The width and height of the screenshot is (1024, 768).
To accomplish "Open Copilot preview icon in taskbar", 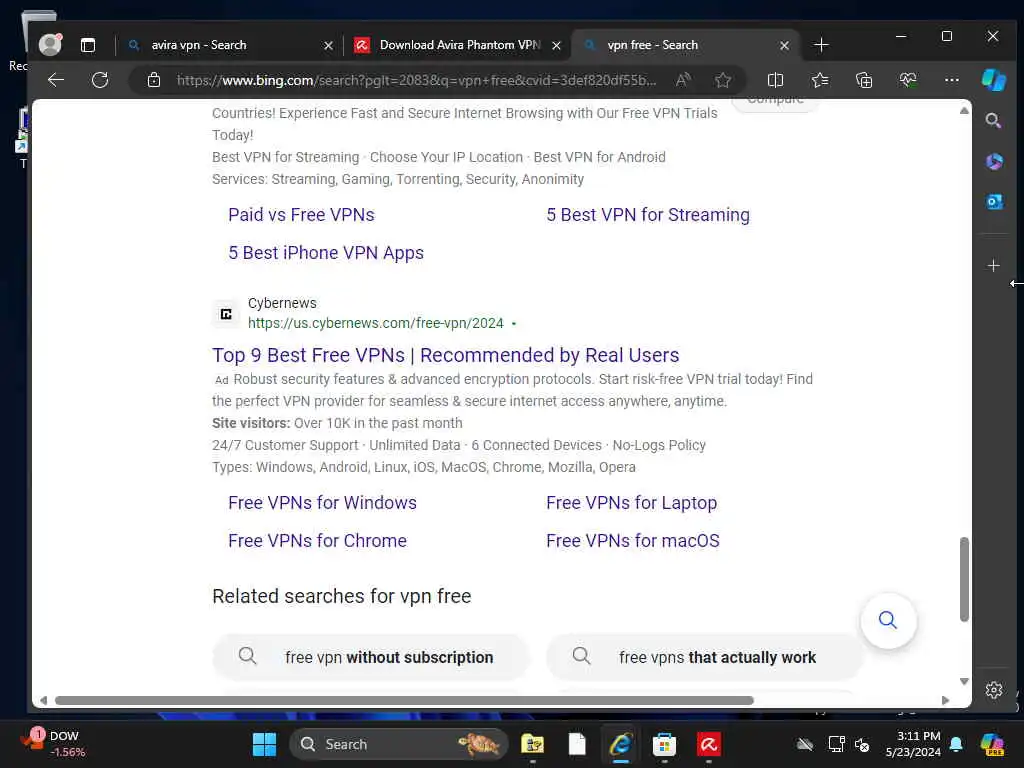I will 992,744.
